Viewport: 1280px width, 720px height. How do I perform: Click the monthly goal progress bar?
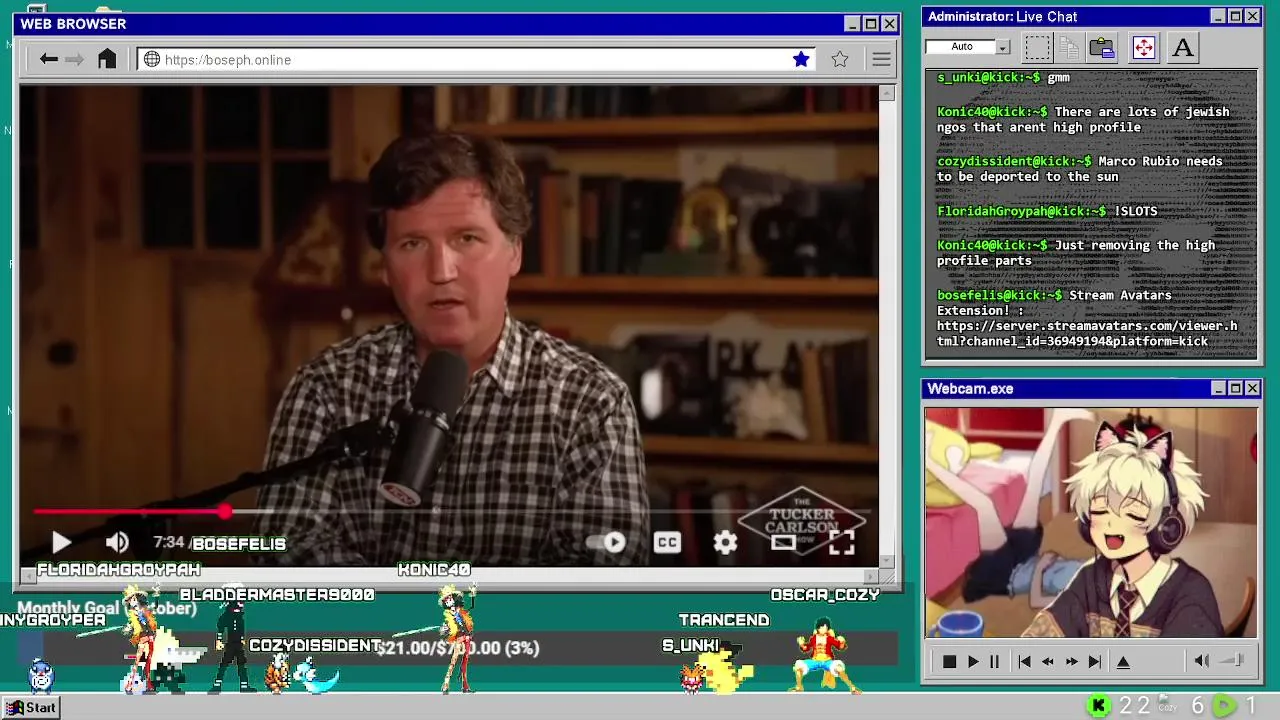(x=458, y=648)
